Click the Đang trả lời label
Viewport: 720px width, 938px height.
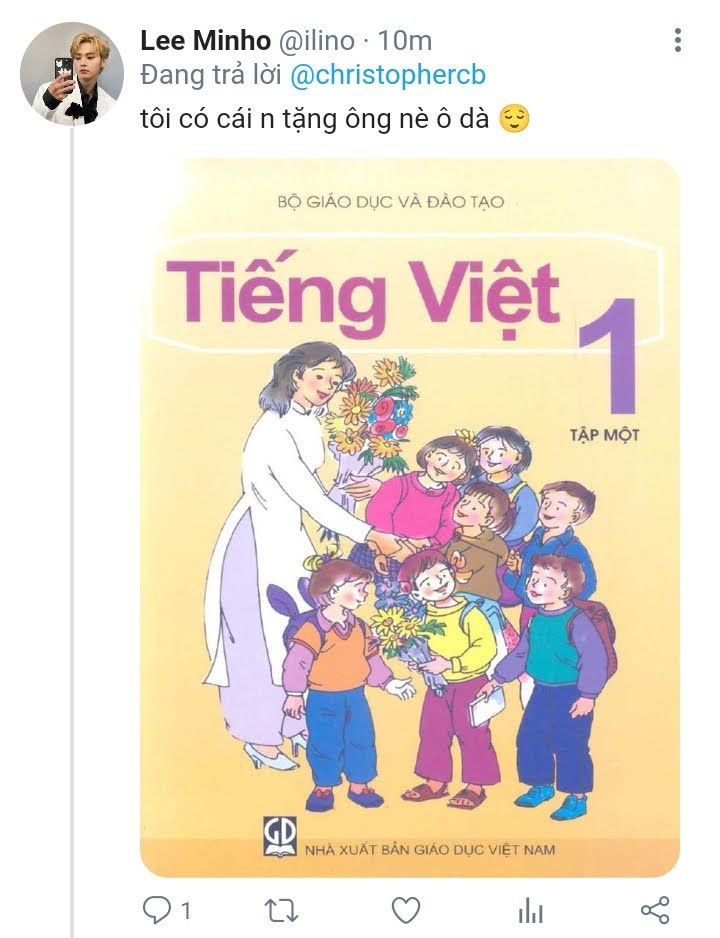211,76
